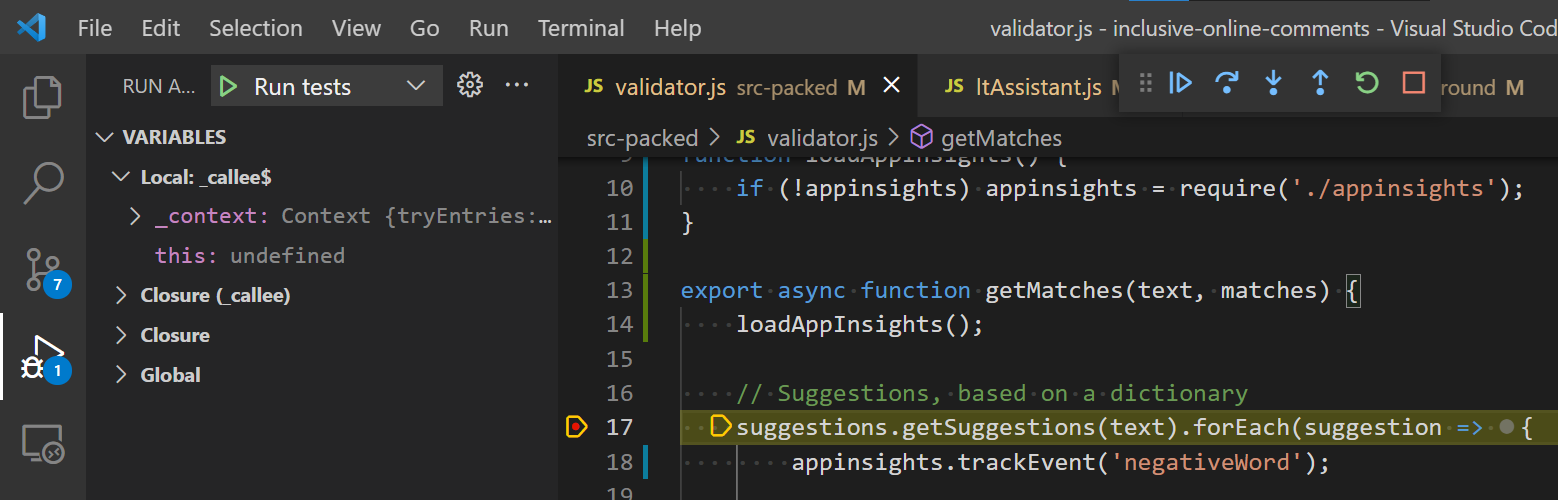Click line number 13 in gutter

pos(620,291)
